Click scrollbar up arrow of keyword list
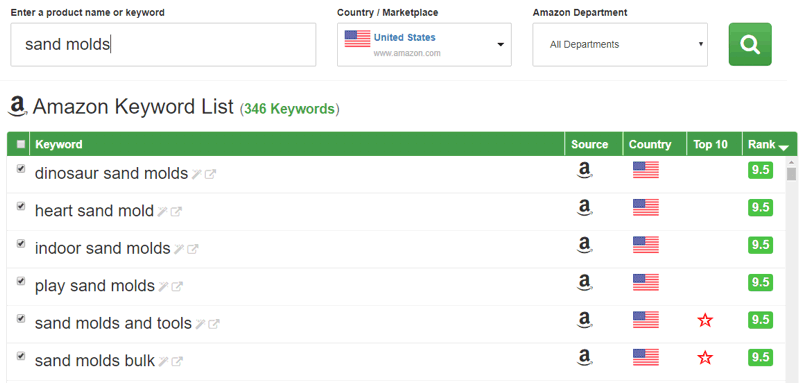800x383 pixels. coord(791,162)
